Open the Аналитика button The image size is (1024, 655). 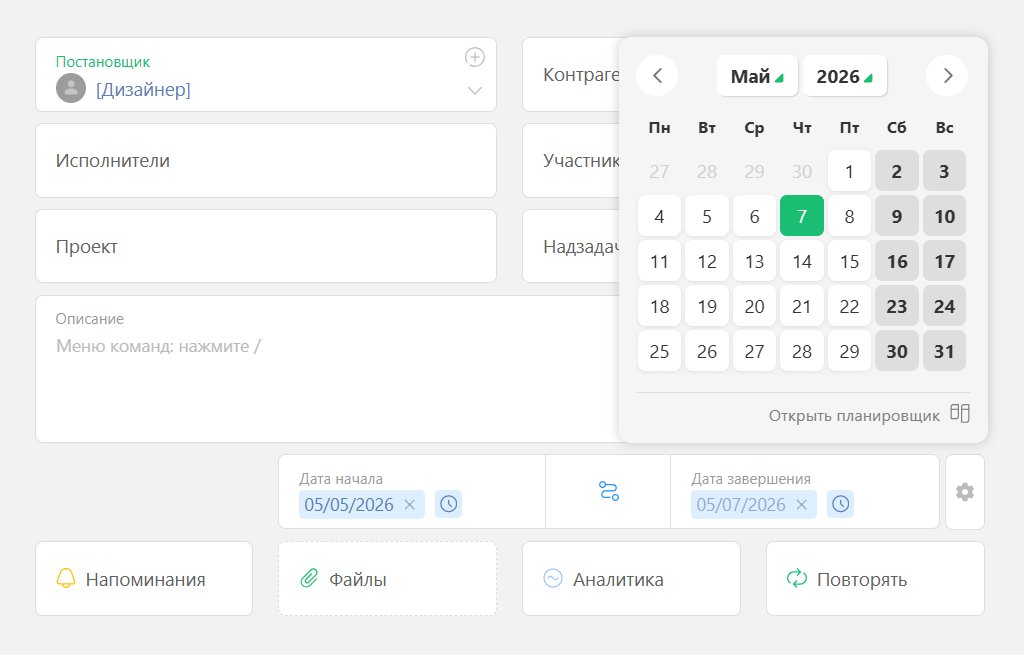point(631,578)
